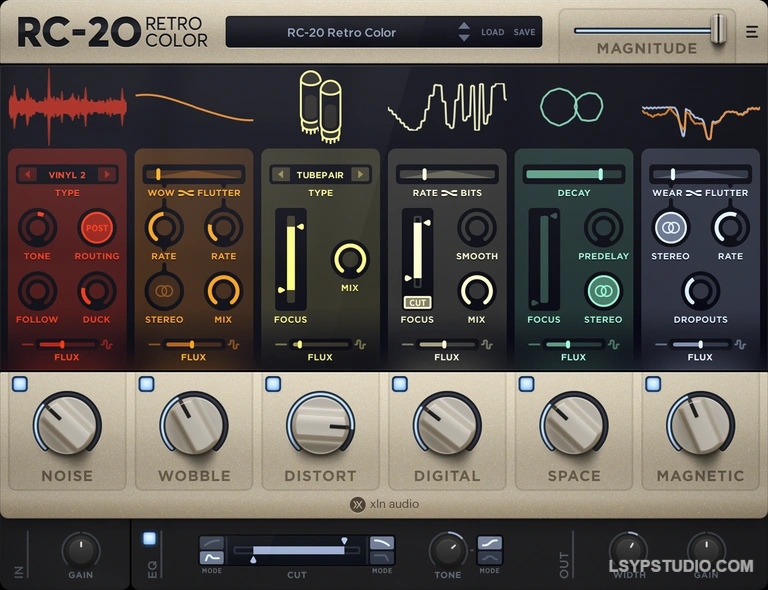Toggle the Wobble STEREO button
This screenshot has width=768, height=590.
pyautogui.click(x=164, y=291)
